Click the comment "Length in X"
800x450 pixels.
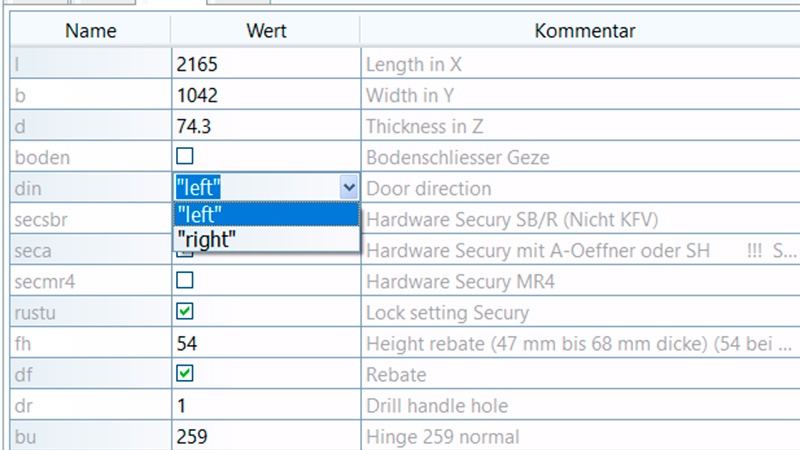tap(414, 65)
